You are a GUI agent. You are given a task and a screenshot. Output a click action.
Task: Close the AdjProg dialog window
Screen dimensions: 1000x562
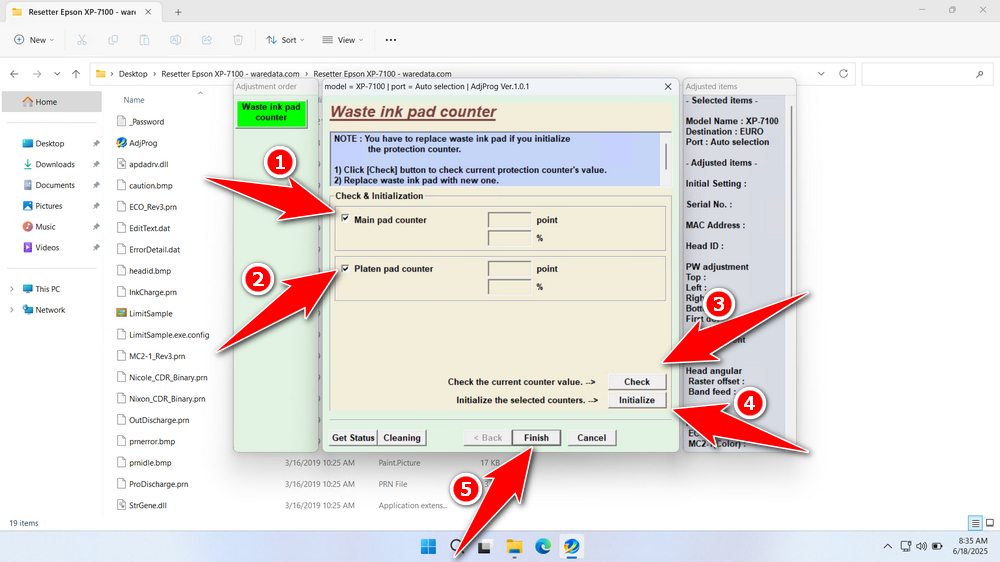pyautogui.click(x=668, y=87)
